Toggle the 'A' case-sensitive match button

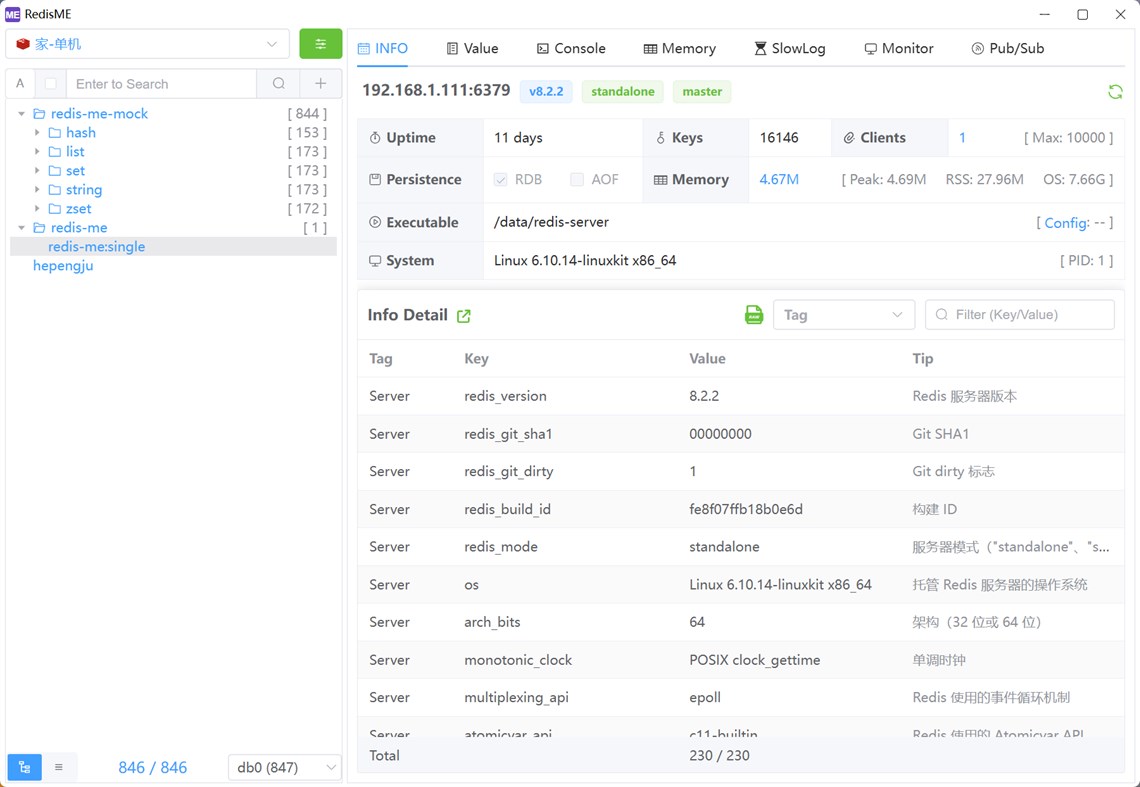pos(20,84)
